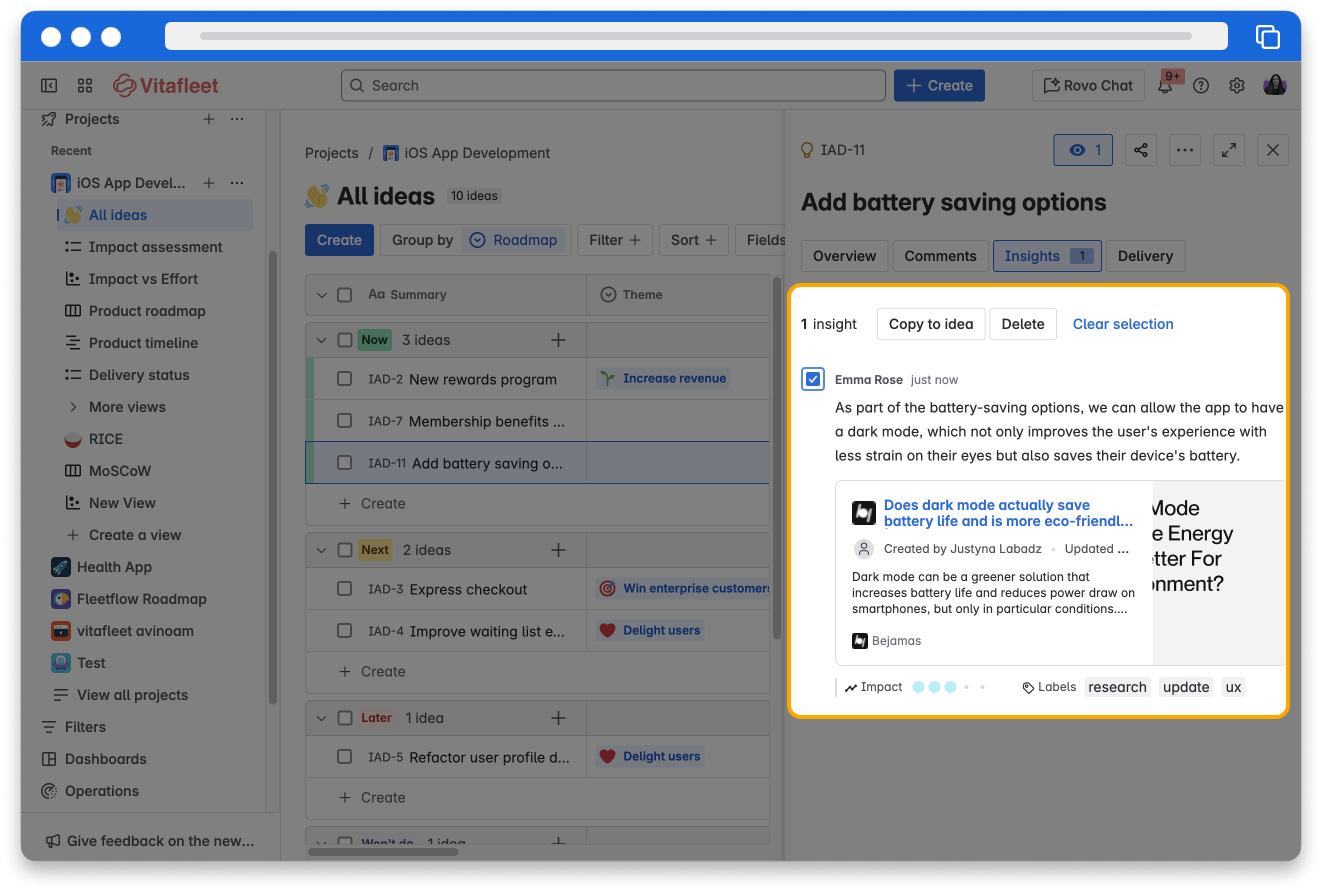Expand the idea panel to full screen
The height and width of the screenshot is (892, 1322).
(x=1229, y=150)
